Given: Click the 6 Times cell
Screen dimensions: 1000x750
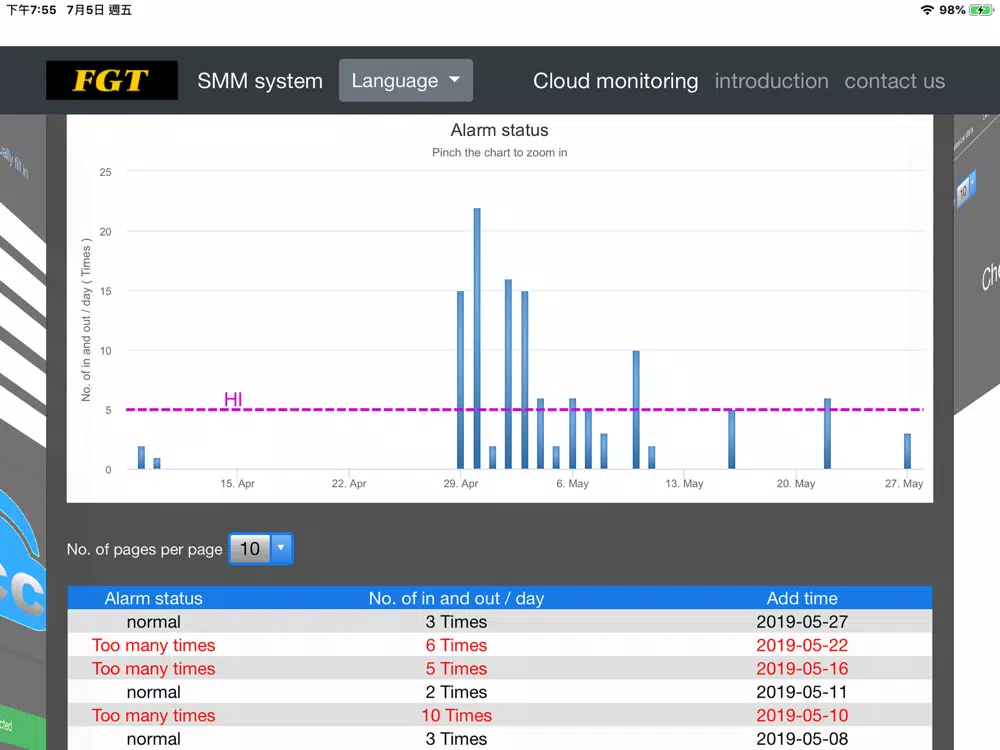Looking at the screenshot, I should click(x=456, y=645).
